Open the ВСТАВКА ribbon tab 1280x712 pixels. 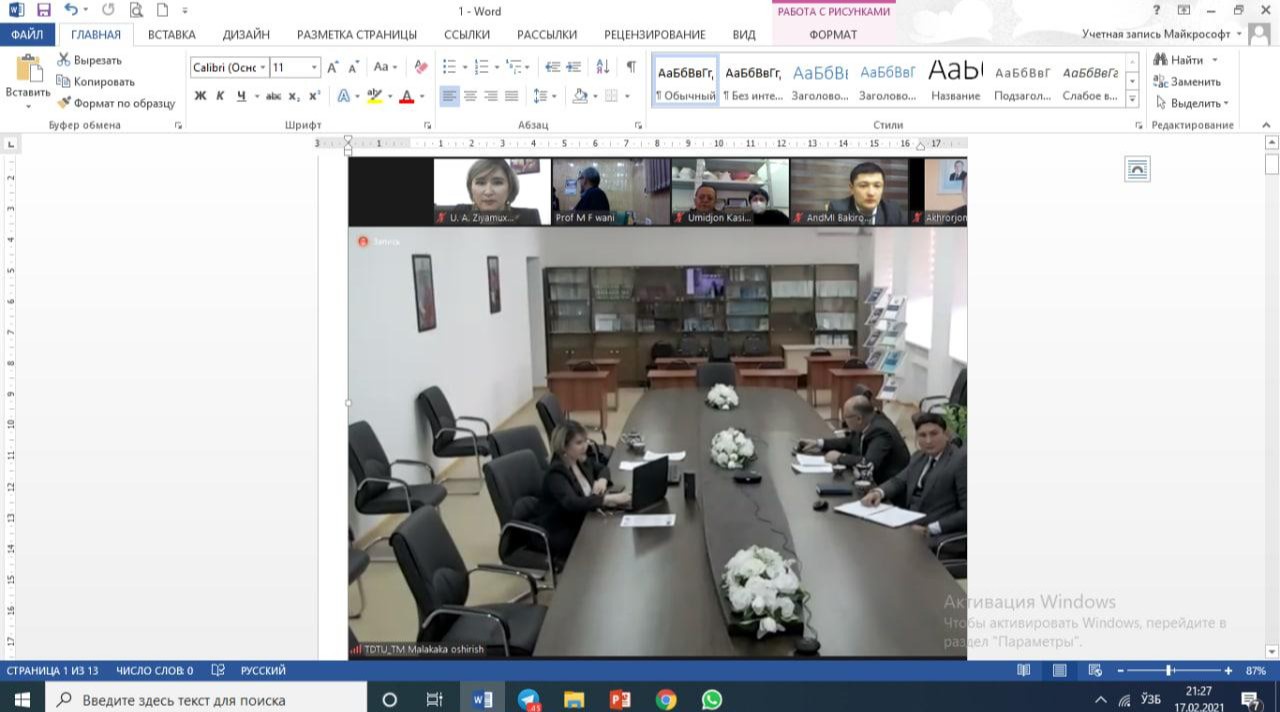click(x=171, y=34)
